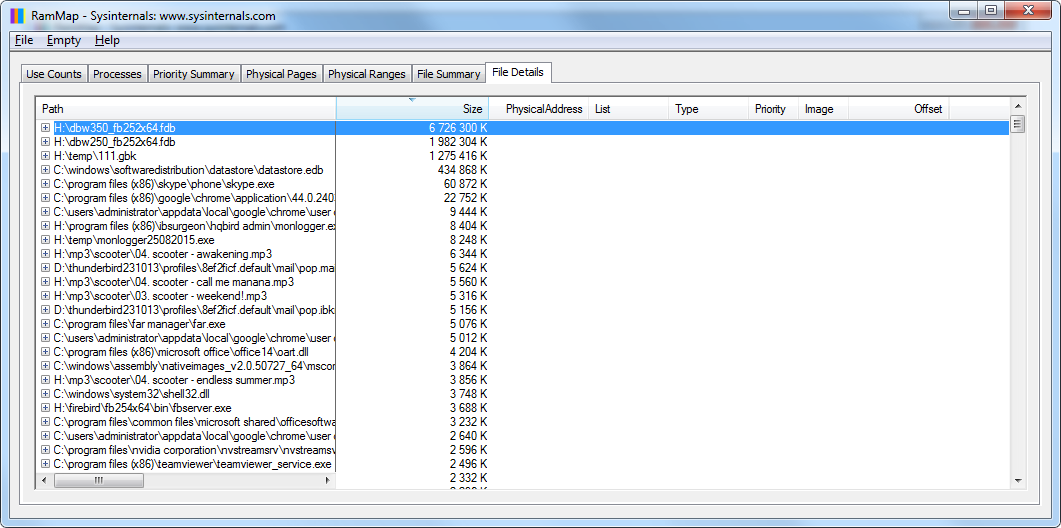Expand the scooter - call me manana.mp3 row
This screenshot has height=528, width=1061.
(45, 282)
